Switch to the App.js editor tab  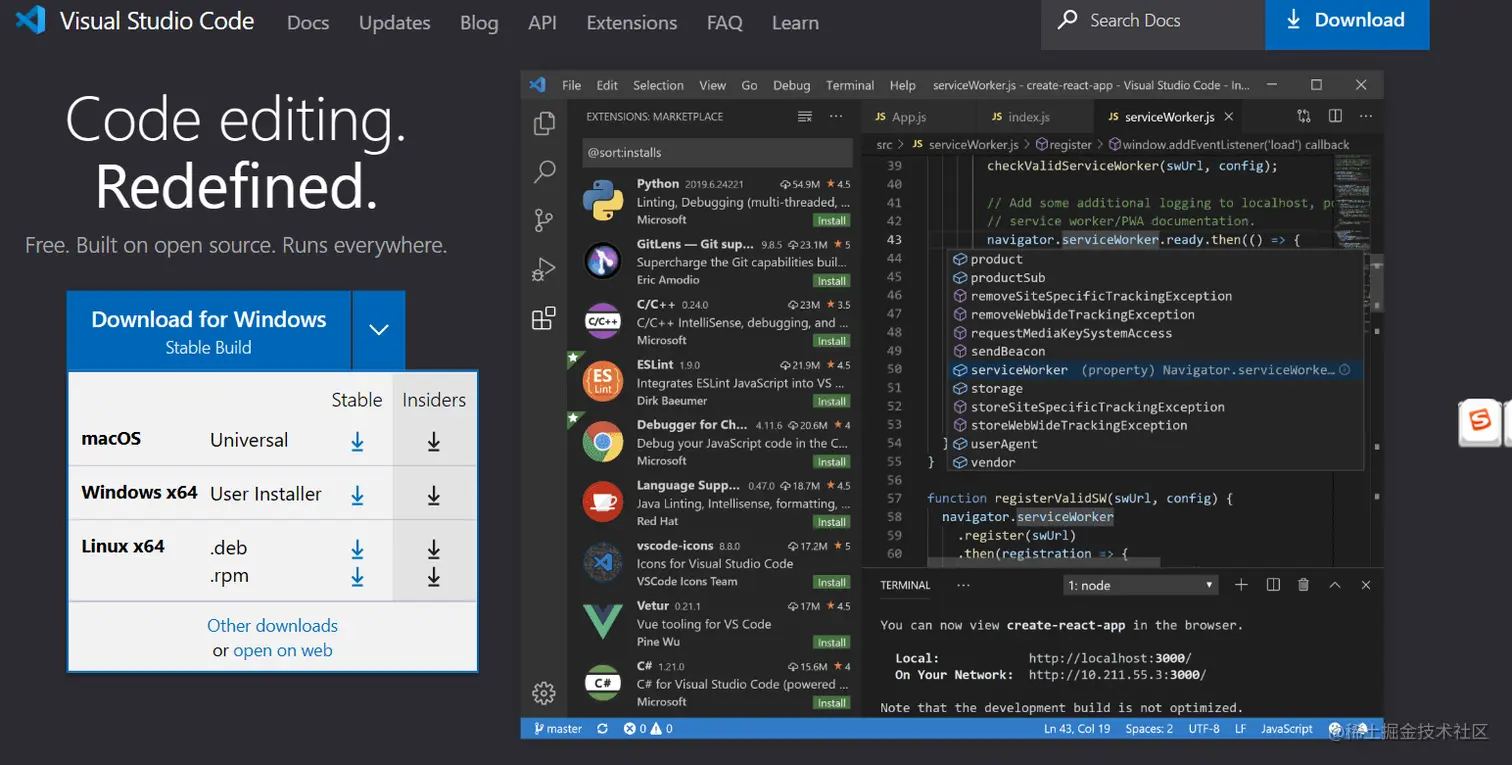pos(908,117)
